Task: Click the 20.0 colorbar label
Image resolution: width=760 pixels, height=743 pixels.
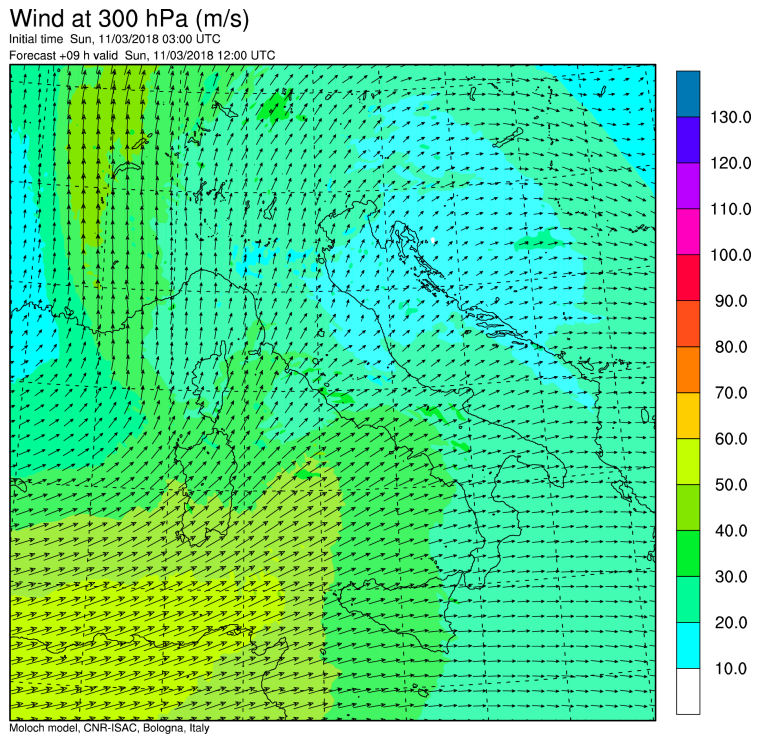Action: (731, 622)
